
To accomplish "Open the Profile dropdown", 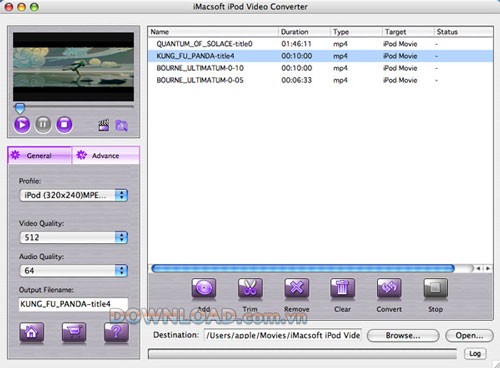I will click(x=73, y=195).
